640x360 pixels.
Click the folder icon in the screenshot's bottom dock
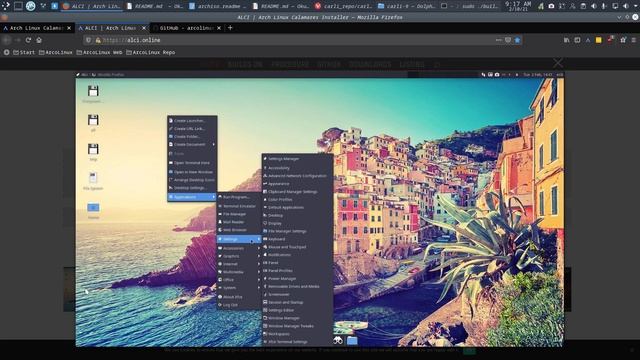(x=352, y=340)
